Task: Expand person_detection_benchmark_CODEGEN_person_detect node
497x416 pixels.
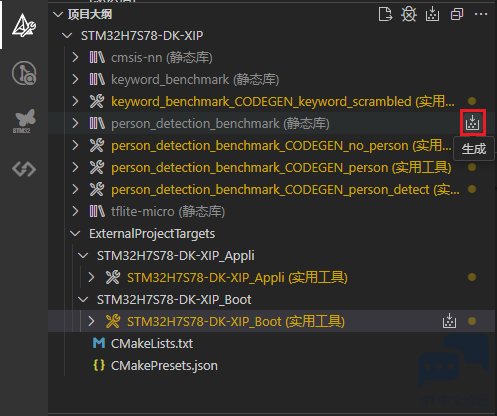Action: [75, 189]
